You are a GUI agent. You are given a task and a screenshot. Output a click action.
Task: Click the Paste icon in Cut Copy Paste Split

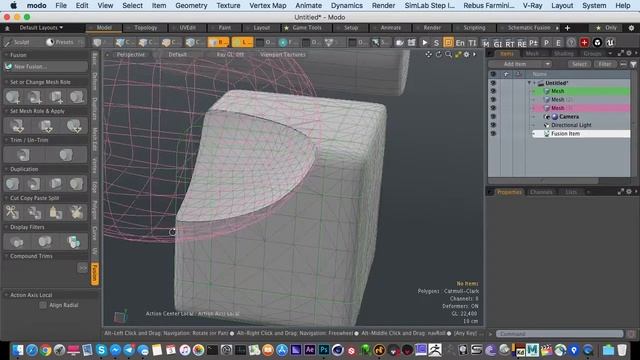click(56, 212)
